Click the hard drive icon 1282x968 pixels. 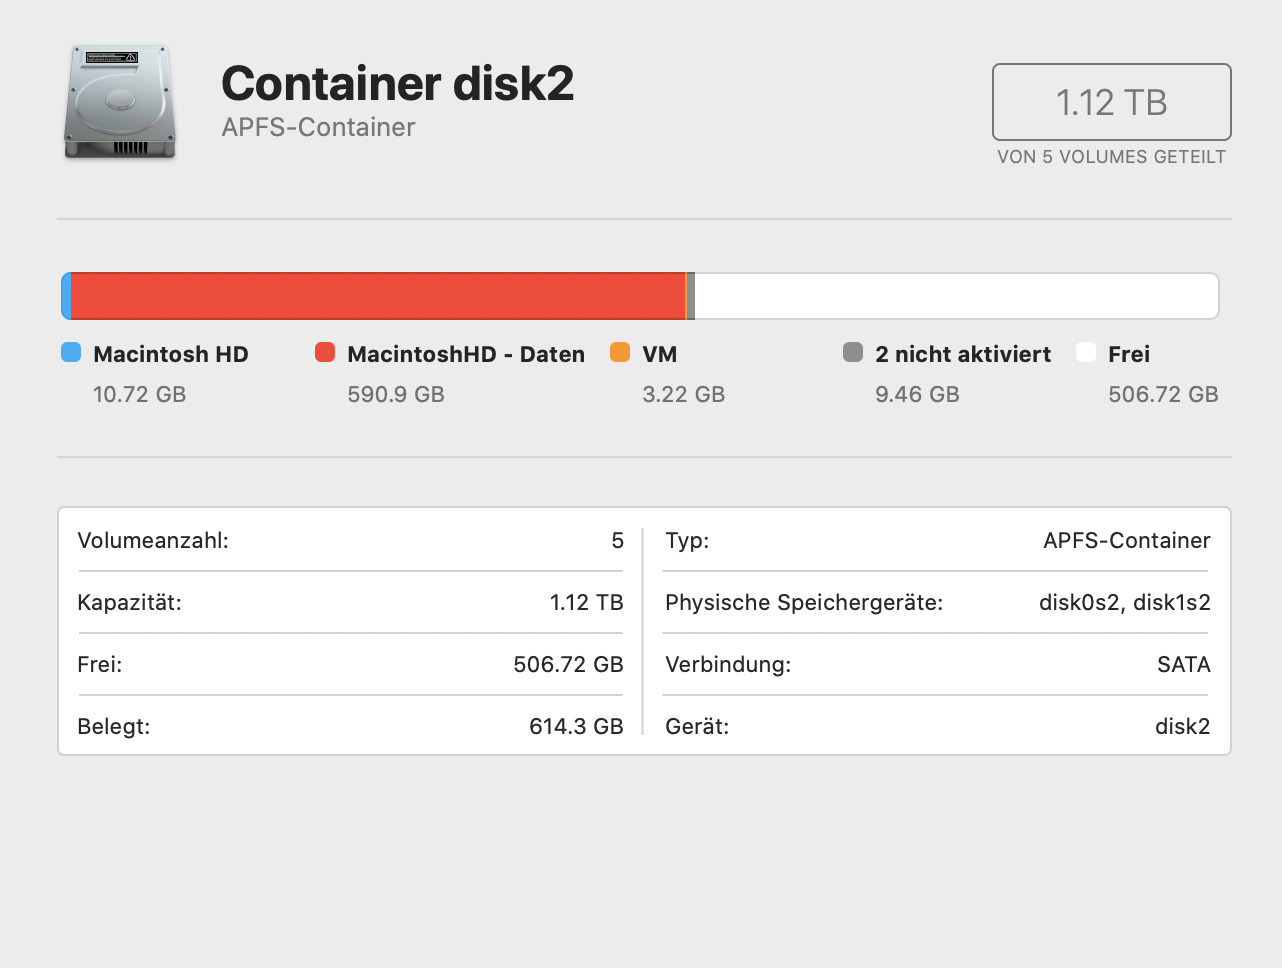tap(120, 102)
